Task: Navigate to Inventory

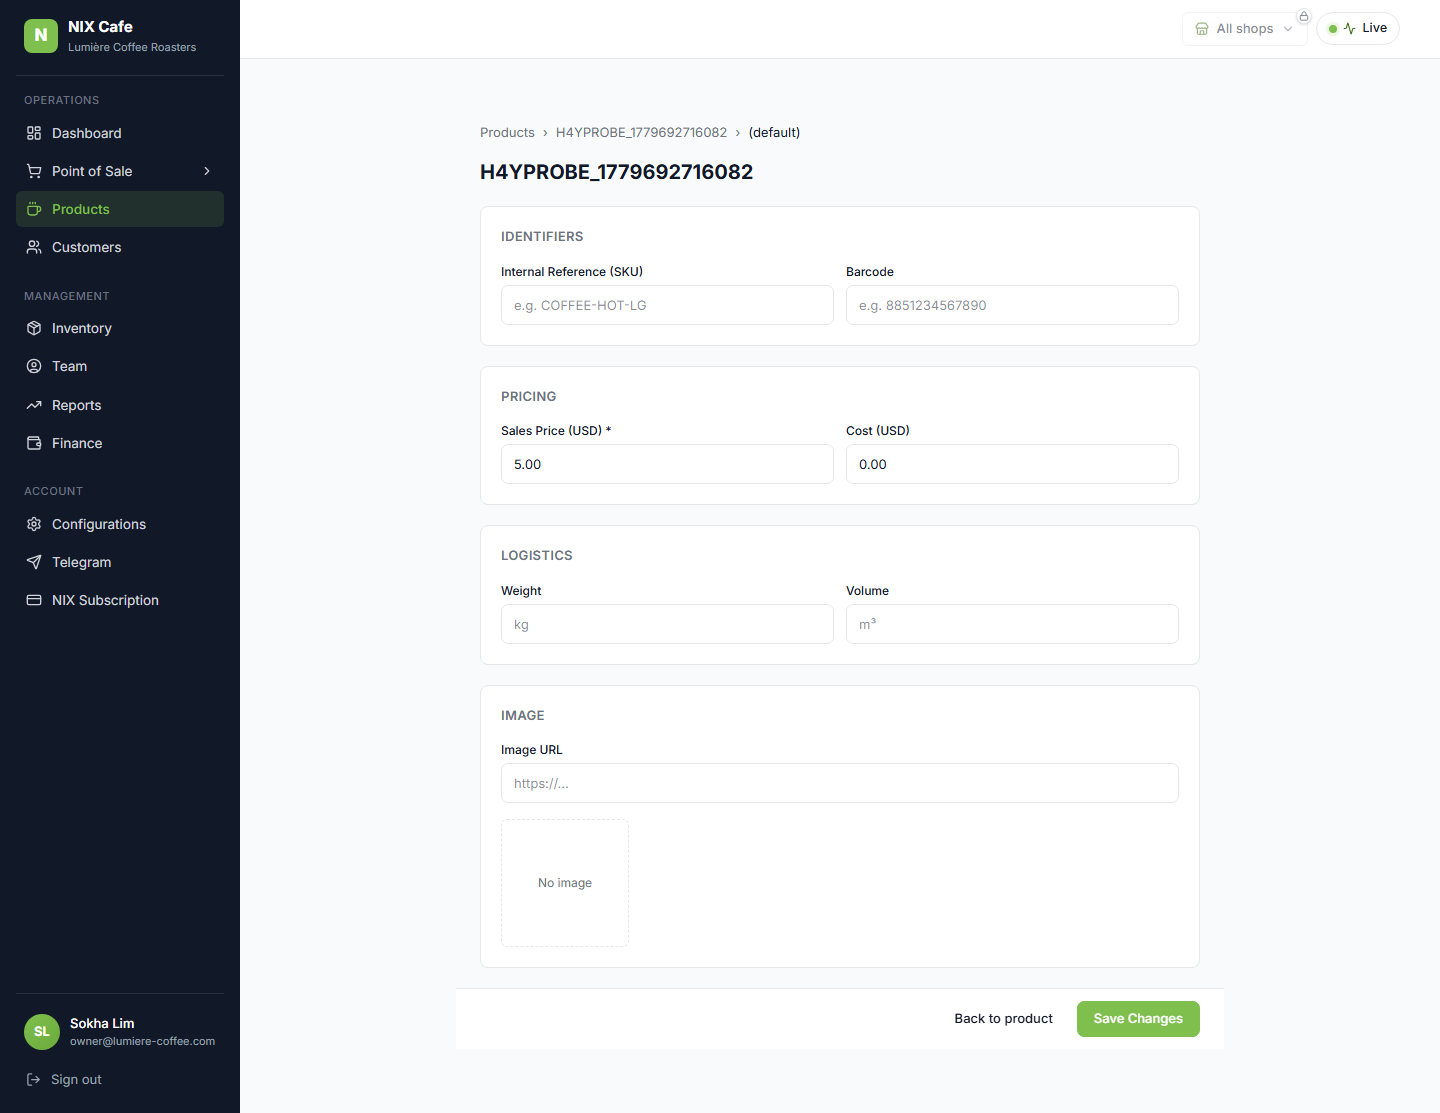Action: pyautogui.click(x=120, y=328)
